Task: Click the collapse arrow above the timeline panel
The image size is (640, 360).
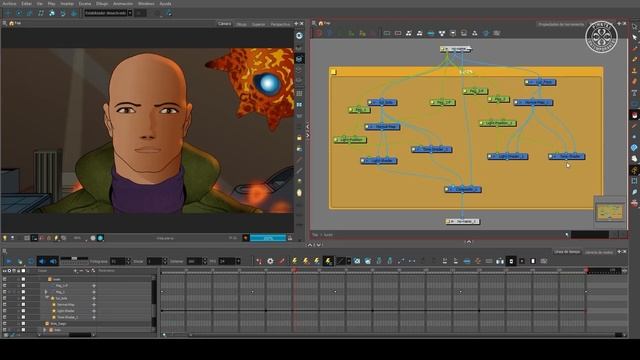Action: coord(469,242)
